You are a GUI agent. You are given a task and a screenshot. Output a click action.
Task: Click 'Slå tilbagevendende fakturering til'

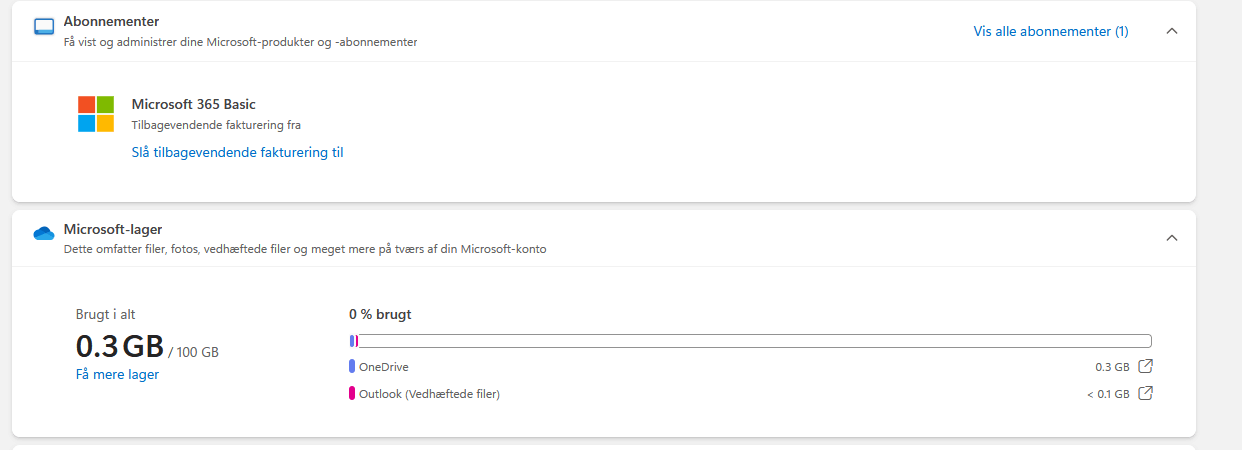[237, 152]
